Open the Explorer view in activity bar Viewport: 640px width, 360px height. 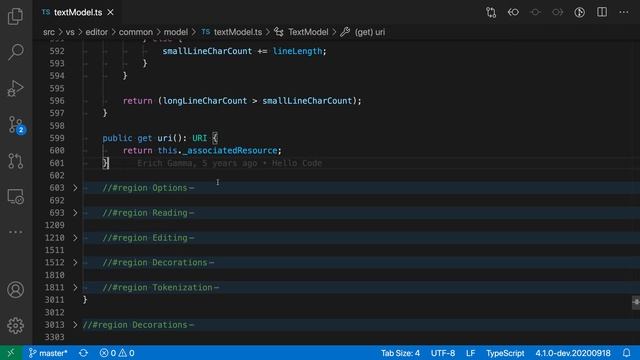coord(16,16)
